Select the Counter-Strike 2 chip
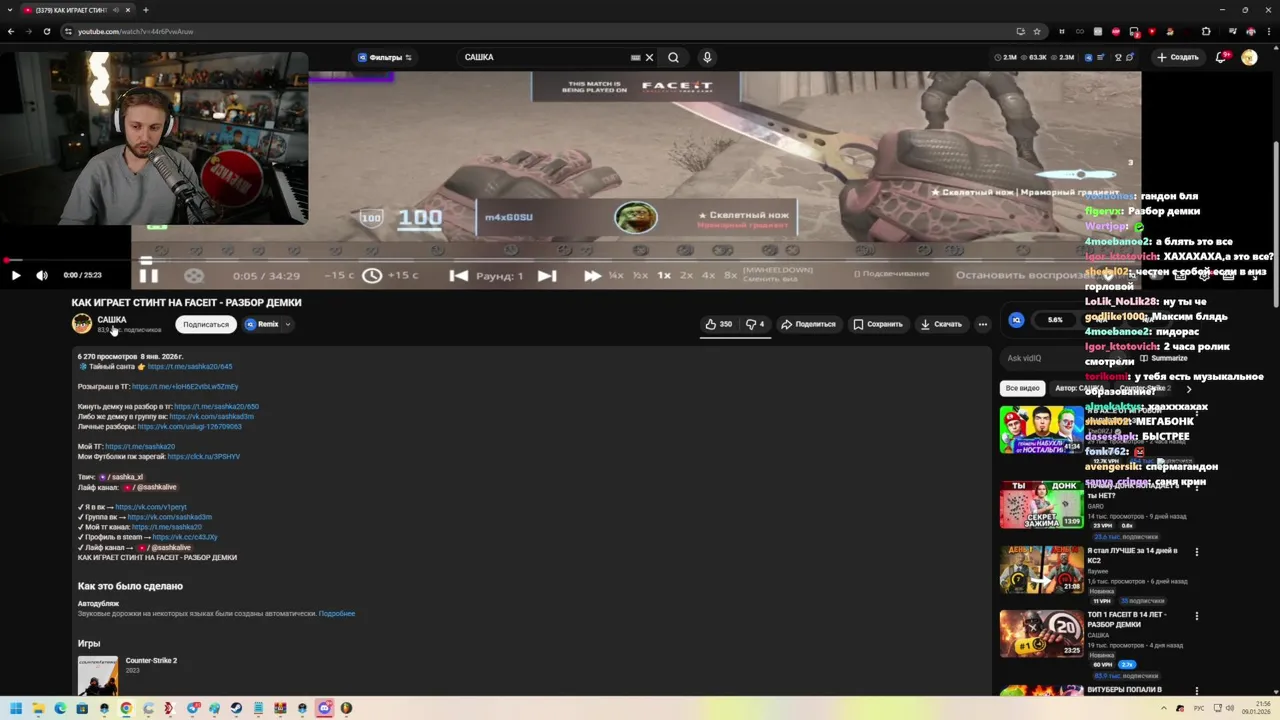The image size is (1280, 720). tap(1143, 388)
